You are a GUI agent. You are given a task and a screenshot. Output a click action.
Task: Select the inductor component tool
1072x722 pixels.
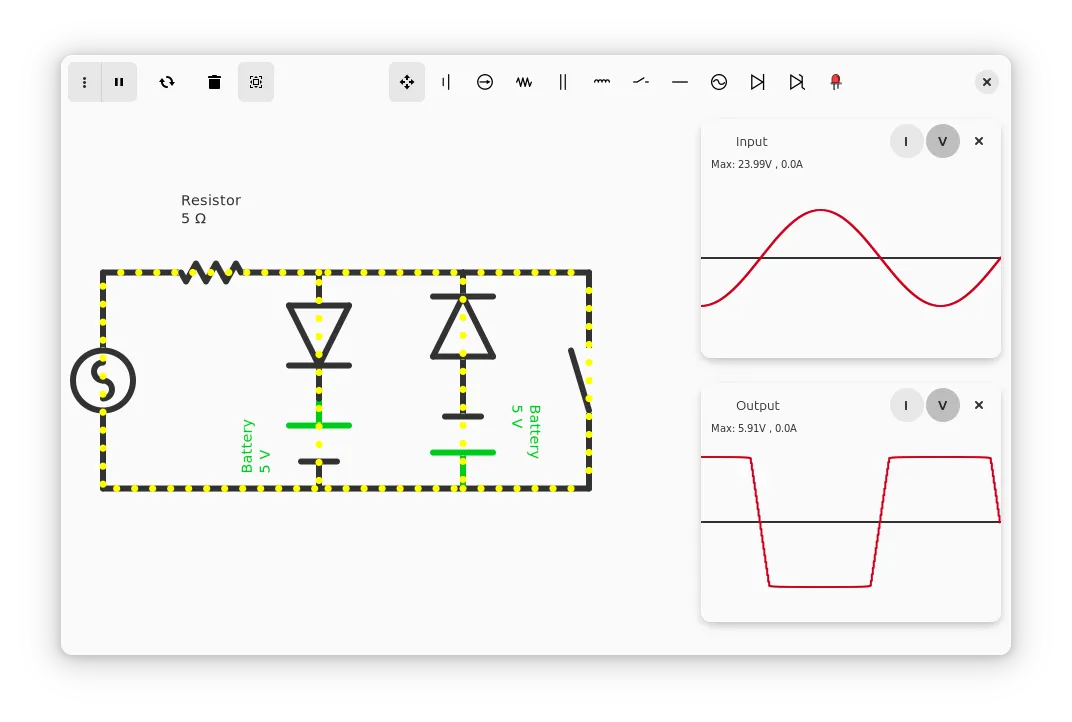coord(602,82)
